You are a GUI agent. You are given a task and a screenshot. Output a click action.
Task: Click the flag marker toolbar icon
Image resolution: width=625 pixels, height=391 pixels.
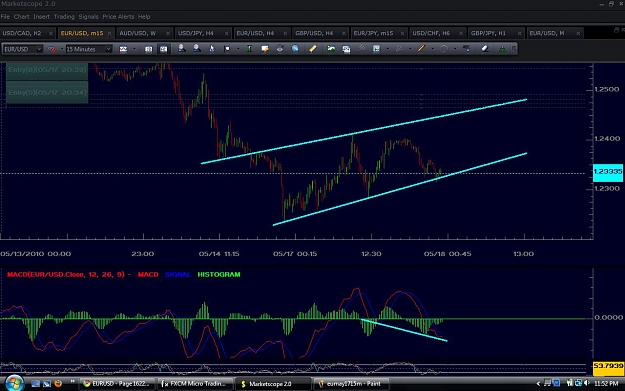pyautogui.click(x=227, y=49)
